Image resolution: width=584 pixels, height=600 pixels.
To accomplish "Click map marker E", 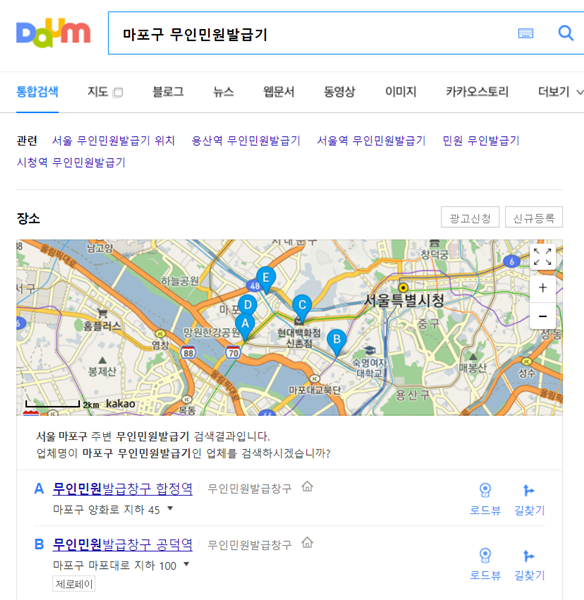I will (x=266, y=280).
